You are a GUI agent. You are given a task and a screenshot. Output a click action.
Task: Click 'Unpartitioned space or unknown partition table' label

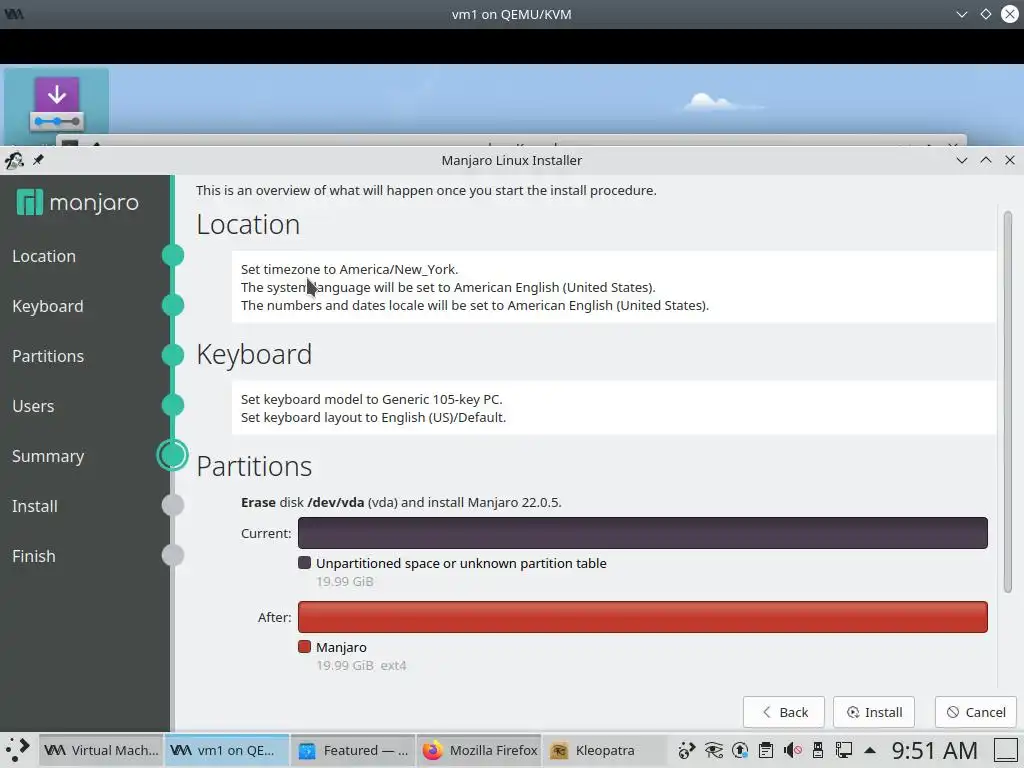[x=461, y=563]
